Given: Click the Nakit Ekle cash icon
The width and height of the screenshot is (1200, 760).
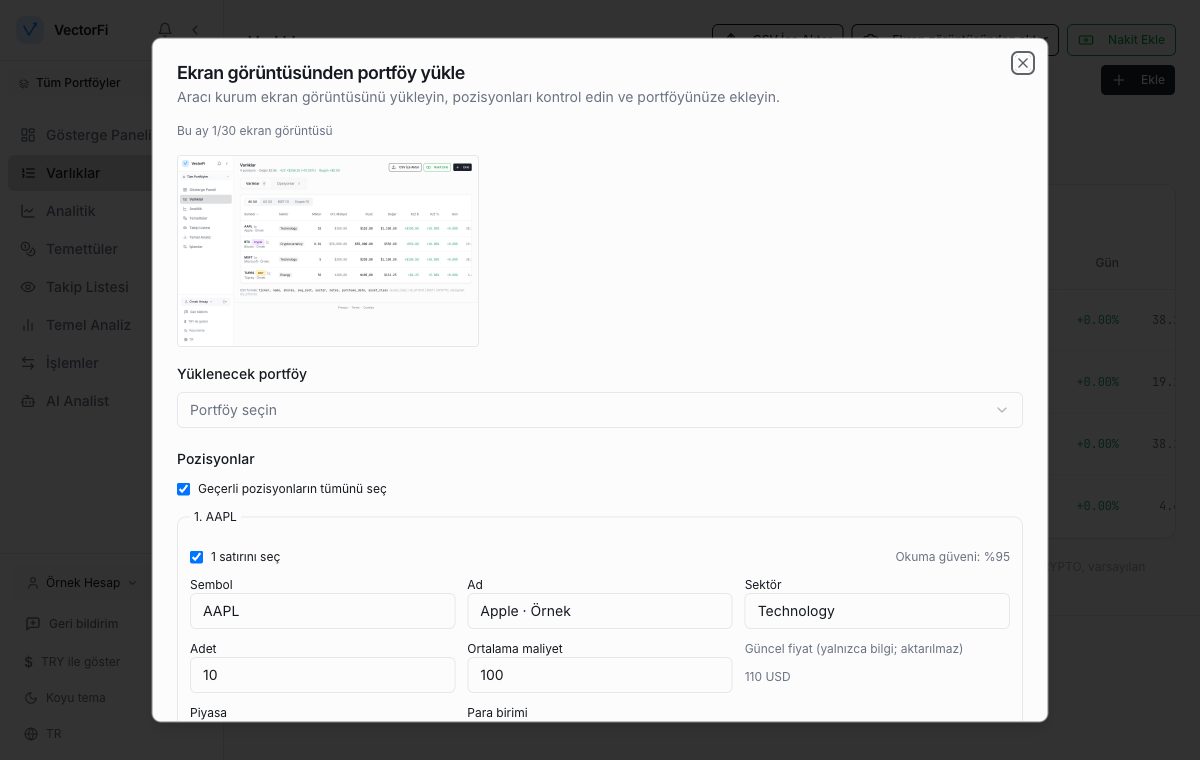Looking at the screenshot, I should click(1087, 40).
